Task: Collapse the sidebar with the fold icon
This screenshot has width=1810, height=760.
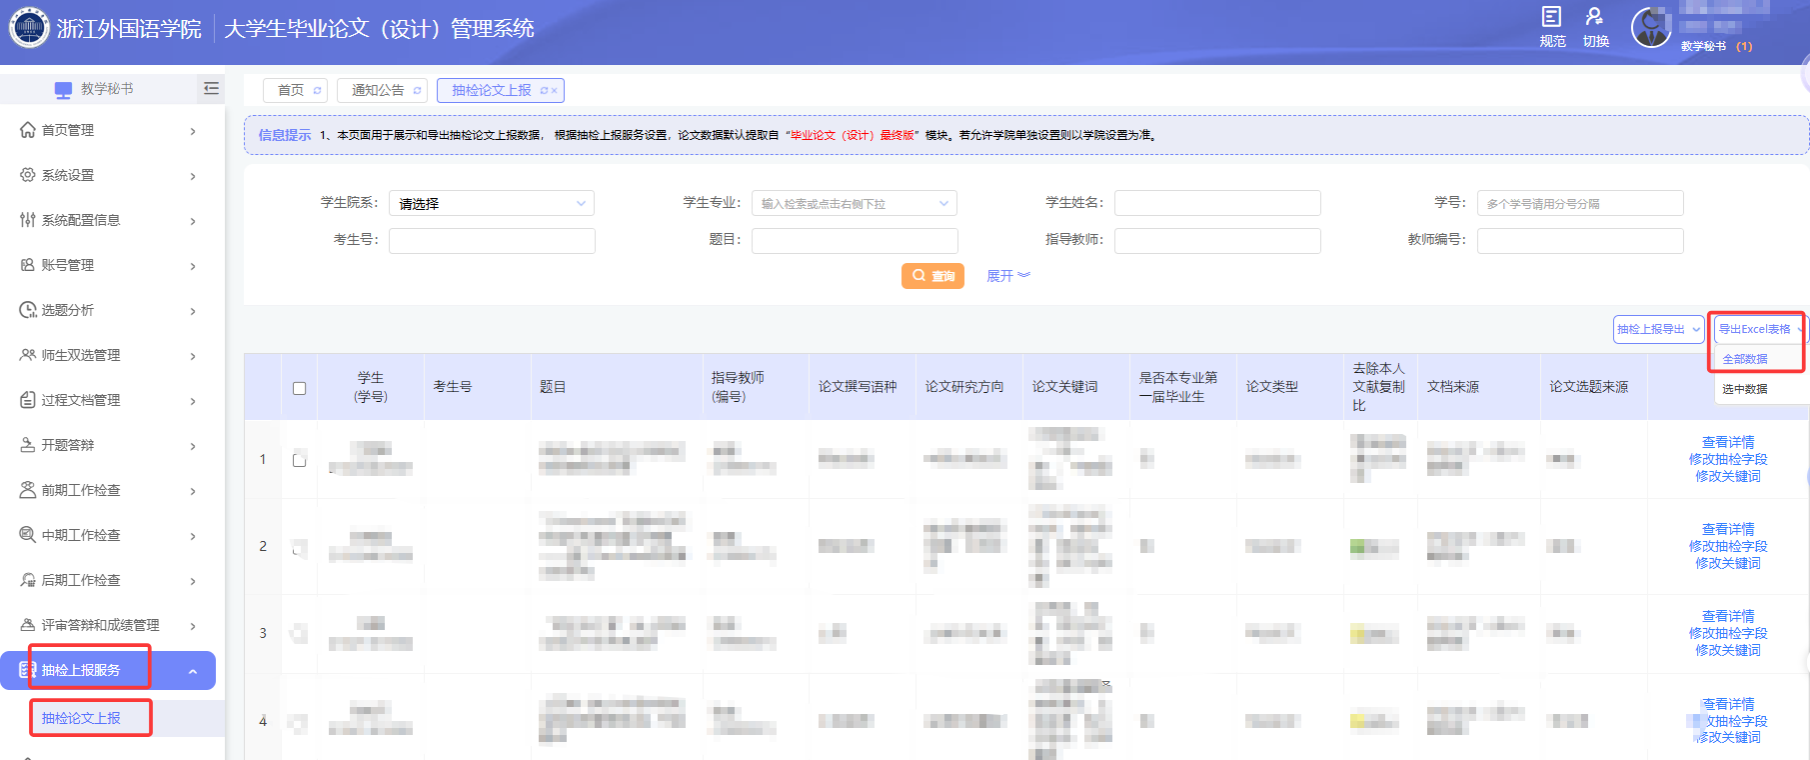Action: point(211,89)
